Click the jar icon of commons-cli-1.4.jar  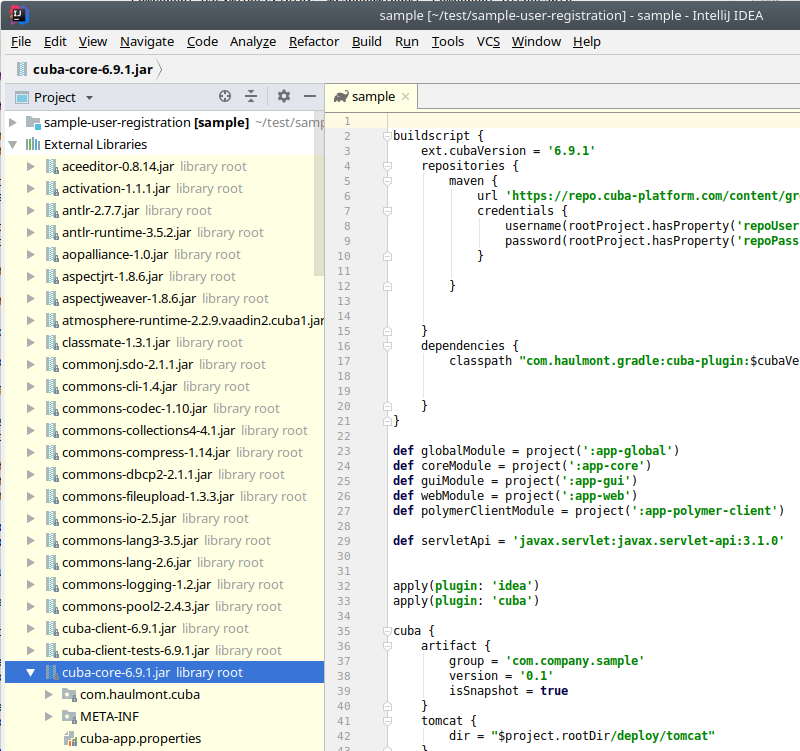tap(52, 386)
